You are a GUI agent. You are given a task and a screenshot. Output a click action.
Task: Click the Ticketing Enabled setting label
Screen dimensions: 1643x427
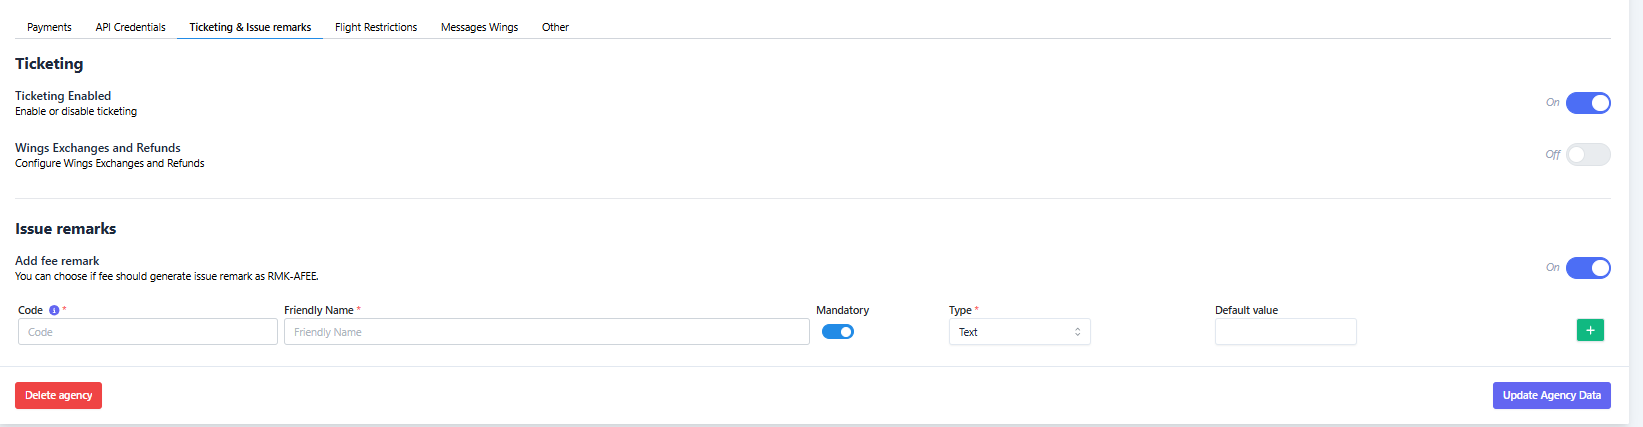63,96
